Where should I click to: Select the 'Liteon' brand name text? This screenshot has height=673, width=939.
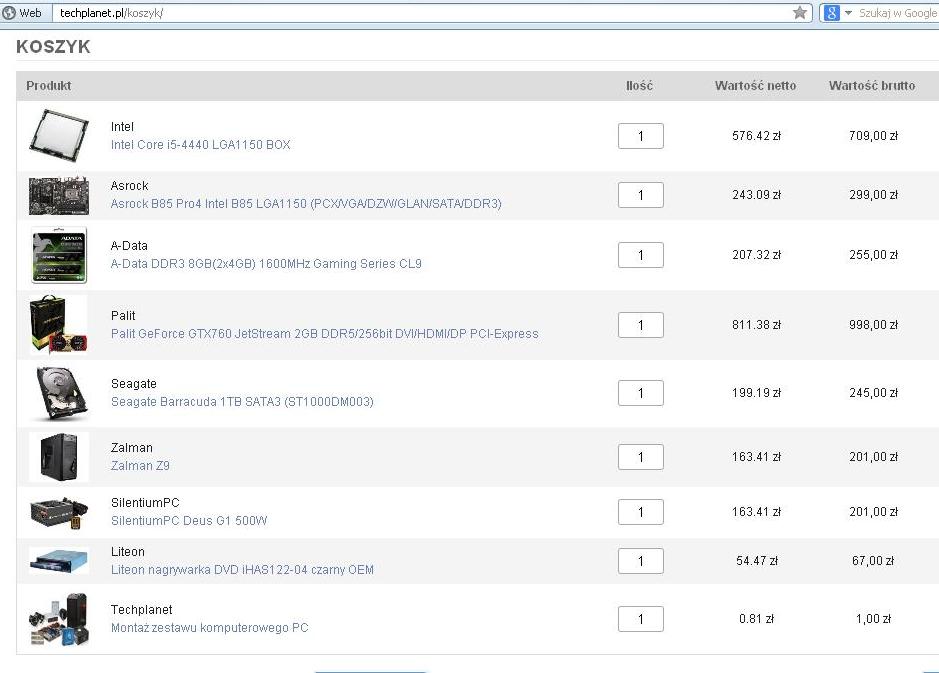click(128, 552)
